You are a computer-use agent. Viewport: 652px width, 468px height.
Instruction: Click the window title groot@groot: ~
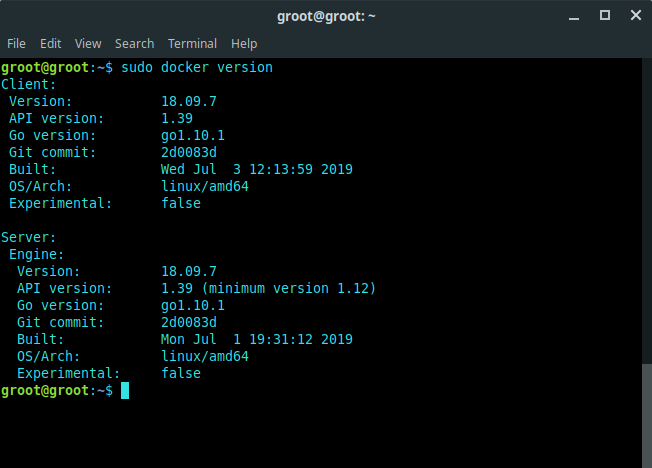point(326,16)
